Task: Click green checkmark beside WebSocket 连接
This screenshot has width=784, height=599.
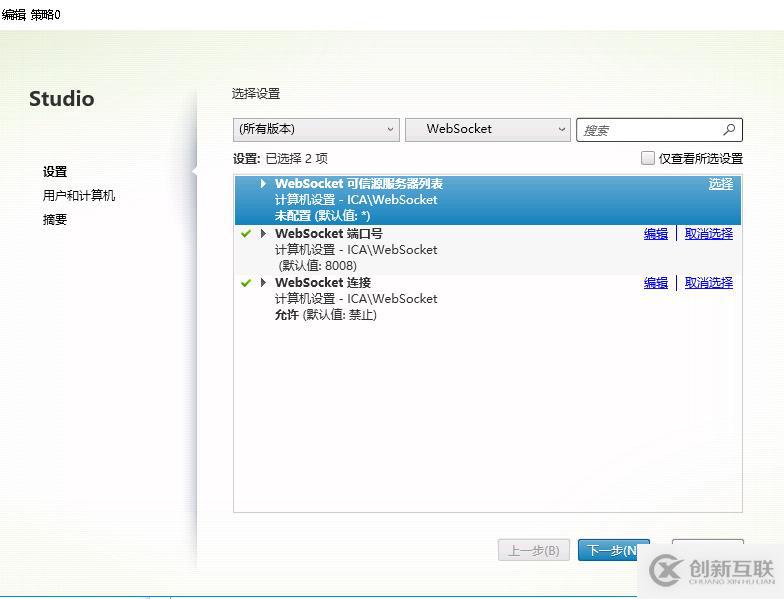Action: click(x=246, y=283)
